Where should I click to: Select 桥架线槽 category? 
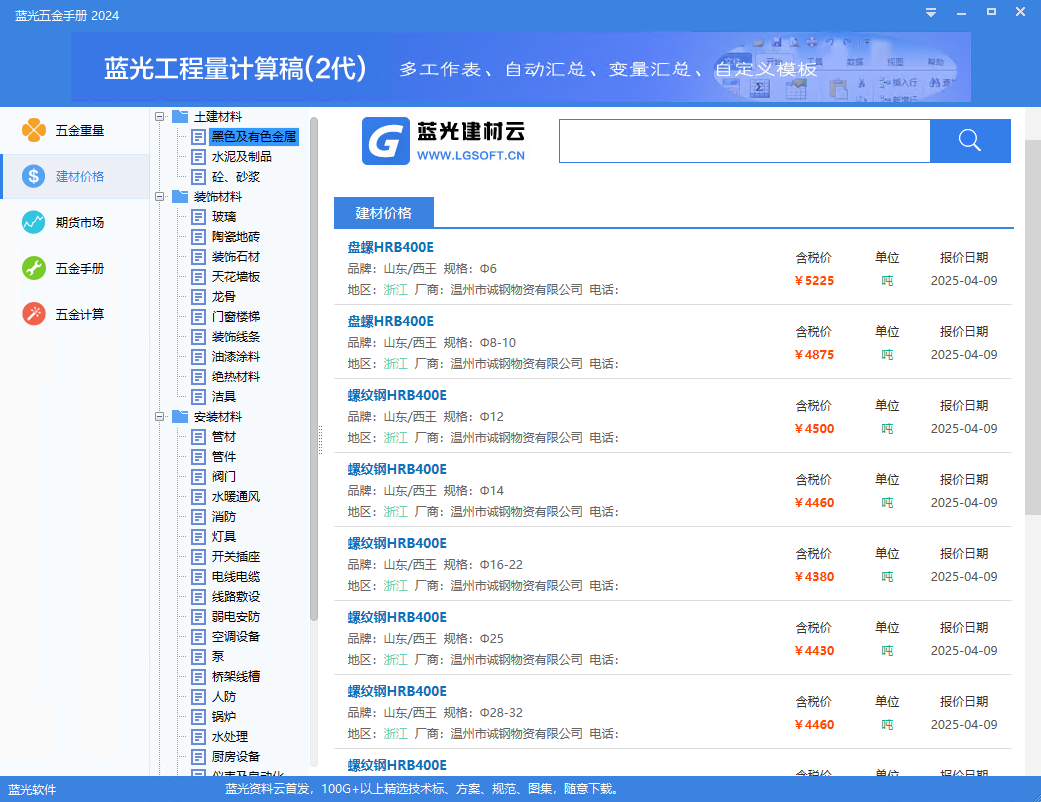pyautogui.click(x=236, y=677)
